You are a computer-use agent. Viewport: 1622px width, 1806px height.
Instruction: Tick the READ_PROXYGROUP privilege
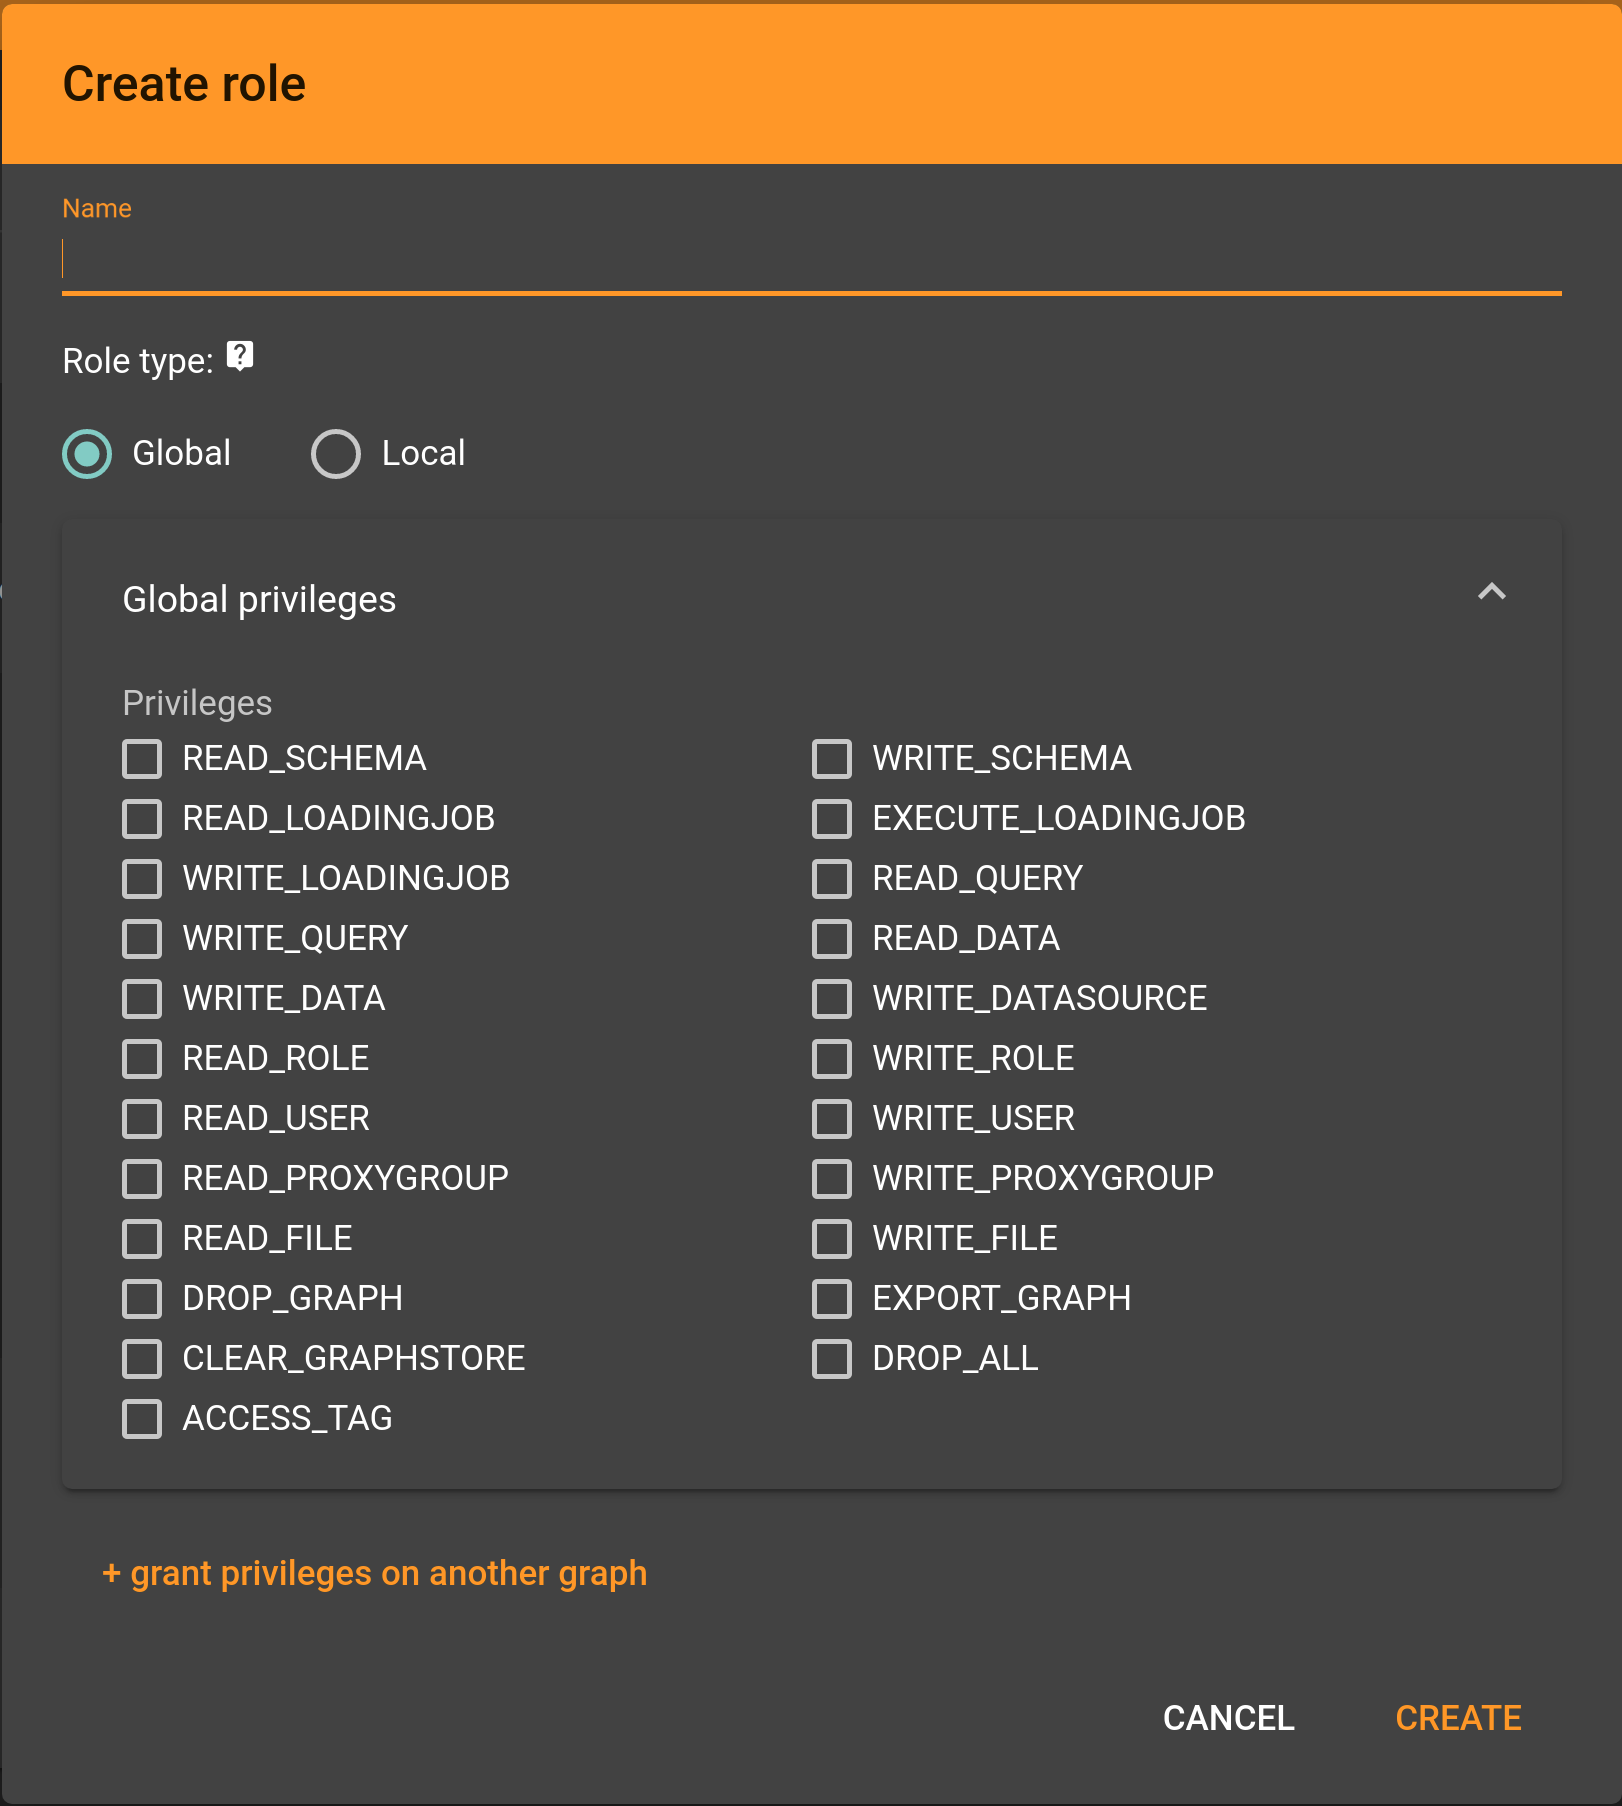tap(142, 1179)
